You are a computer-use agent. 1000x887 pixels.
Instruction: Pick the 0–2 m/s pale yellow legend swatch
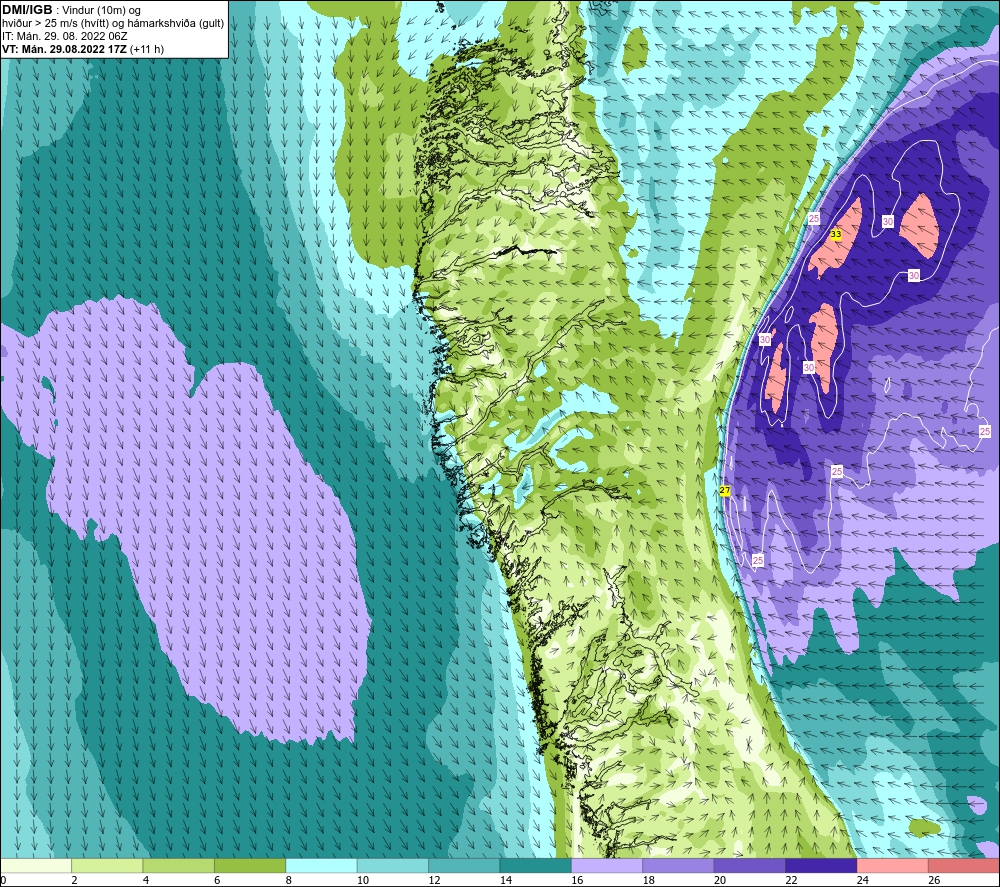pyautogui.click(x=36, y=865)
